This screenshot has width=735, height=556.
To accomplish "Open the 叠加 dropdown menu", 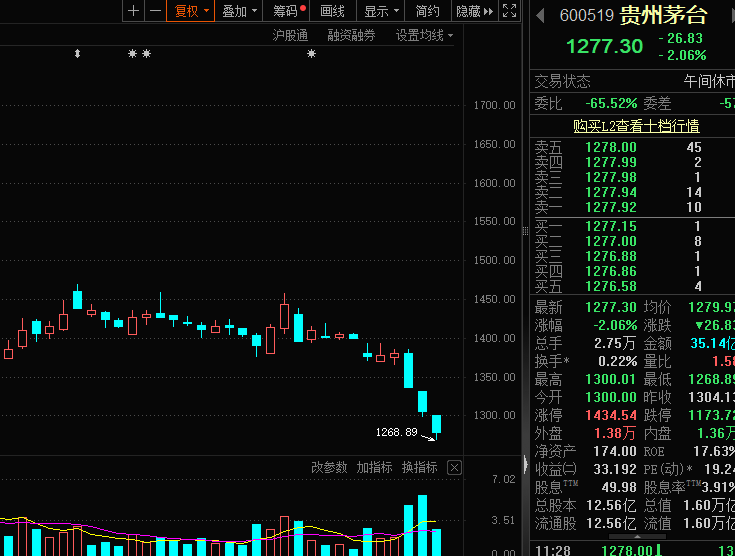I will (x=239, y=11).
